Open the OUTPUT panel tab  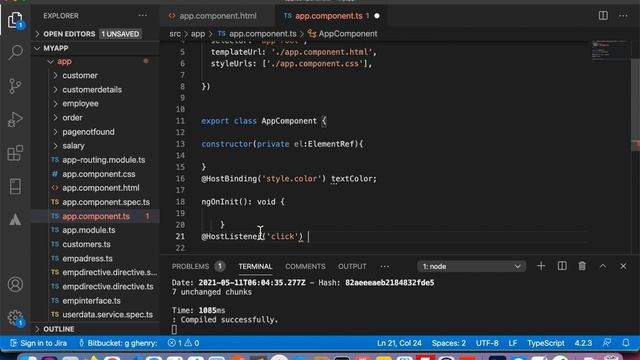click(x=352, y=267)
